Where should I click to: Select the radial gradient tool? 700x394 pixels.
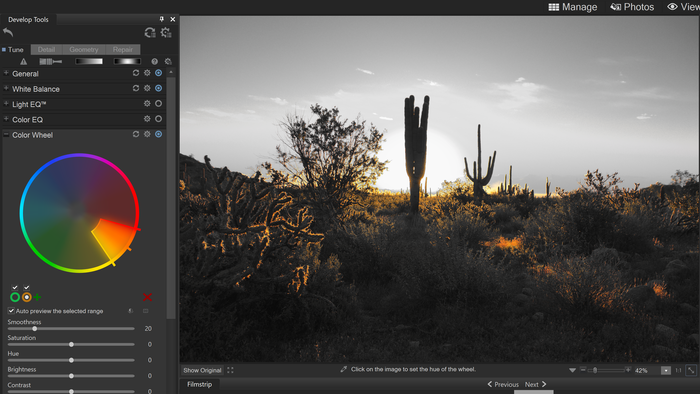pyautogui.click(x=127, y=62)
